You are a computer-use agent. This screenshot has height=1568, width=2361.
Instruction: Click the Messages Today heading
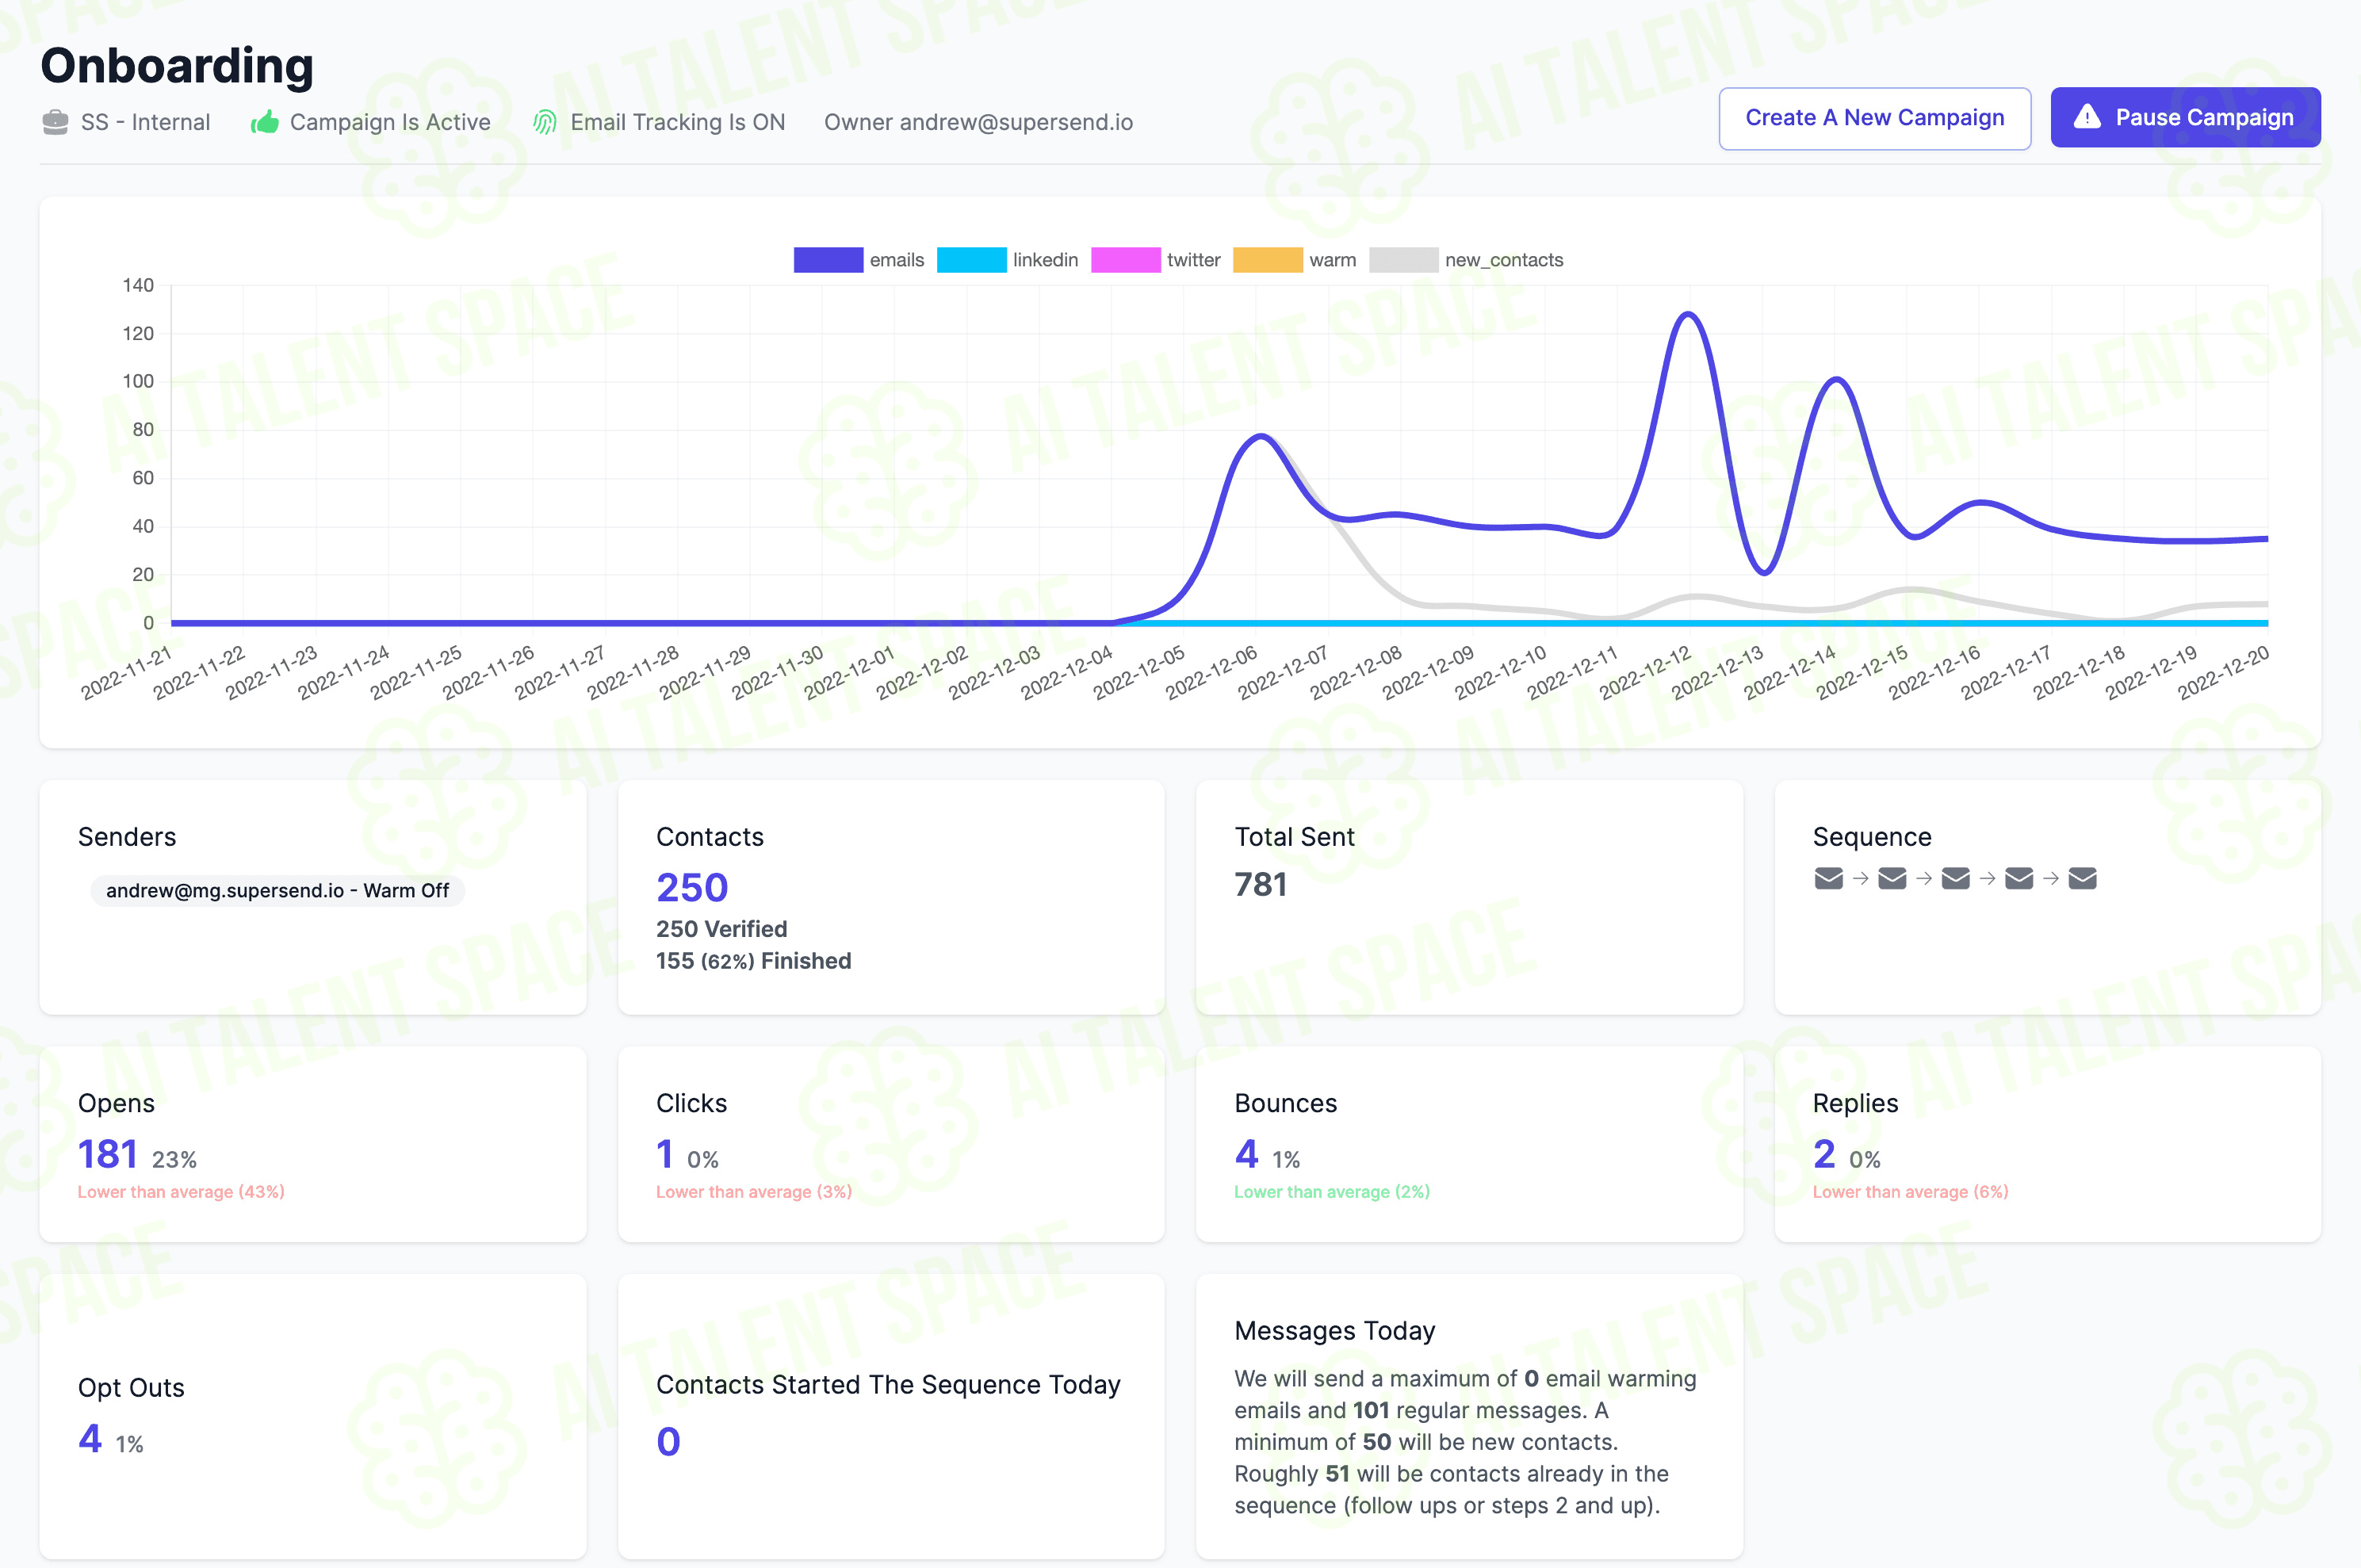(x=1334, y=1331)
